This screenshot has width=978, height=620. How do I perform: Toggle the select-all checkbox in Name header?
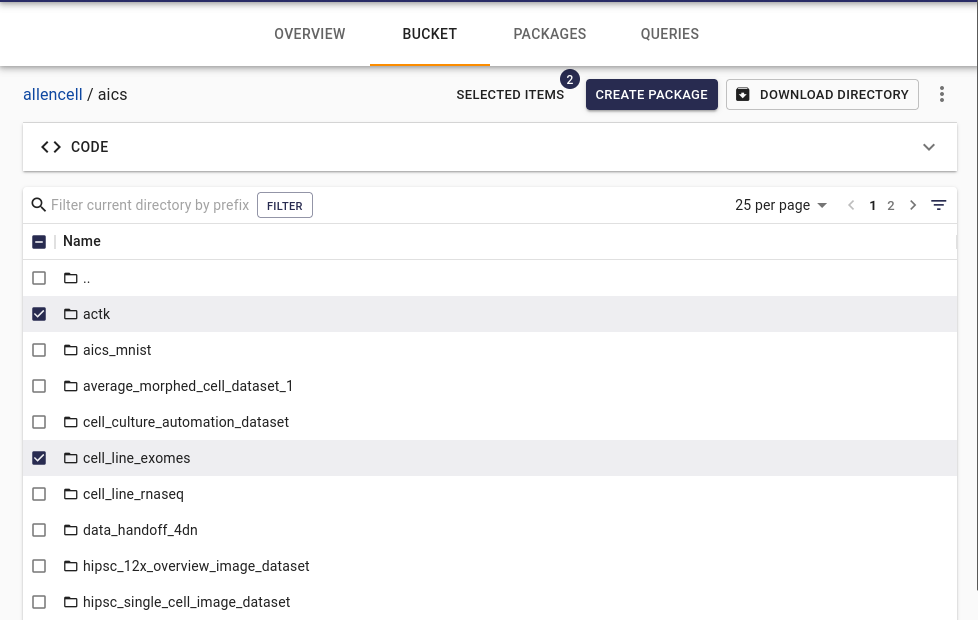tap(39, 241)
